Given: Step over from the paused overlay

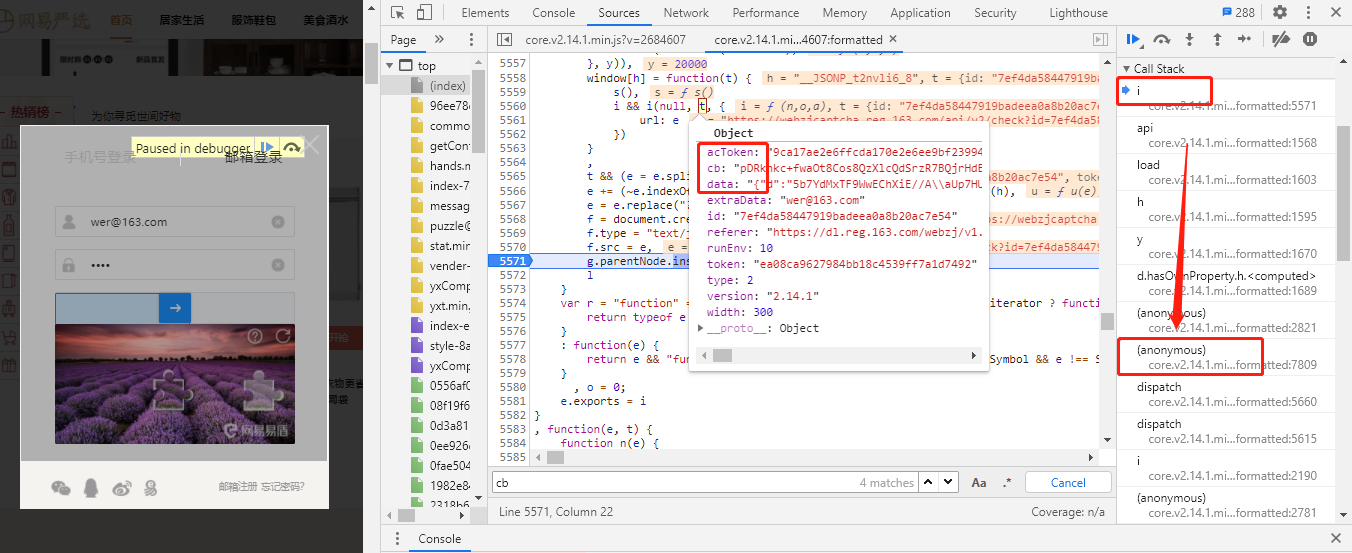Looking at the screenshot, I should [292, 148].
